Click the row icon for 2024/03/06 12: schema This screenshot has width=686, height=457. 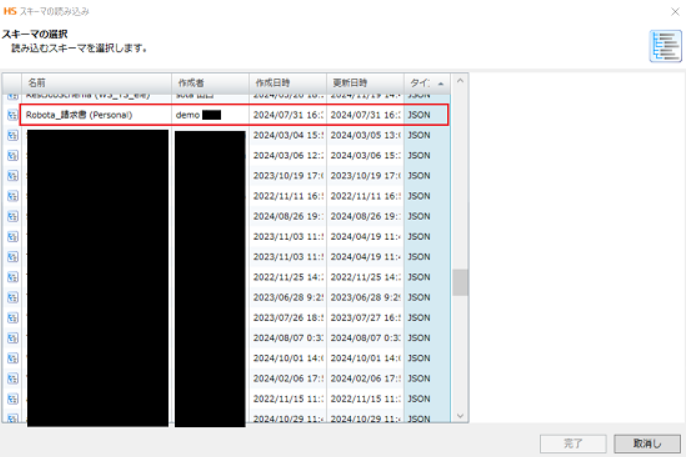(12, 156)
